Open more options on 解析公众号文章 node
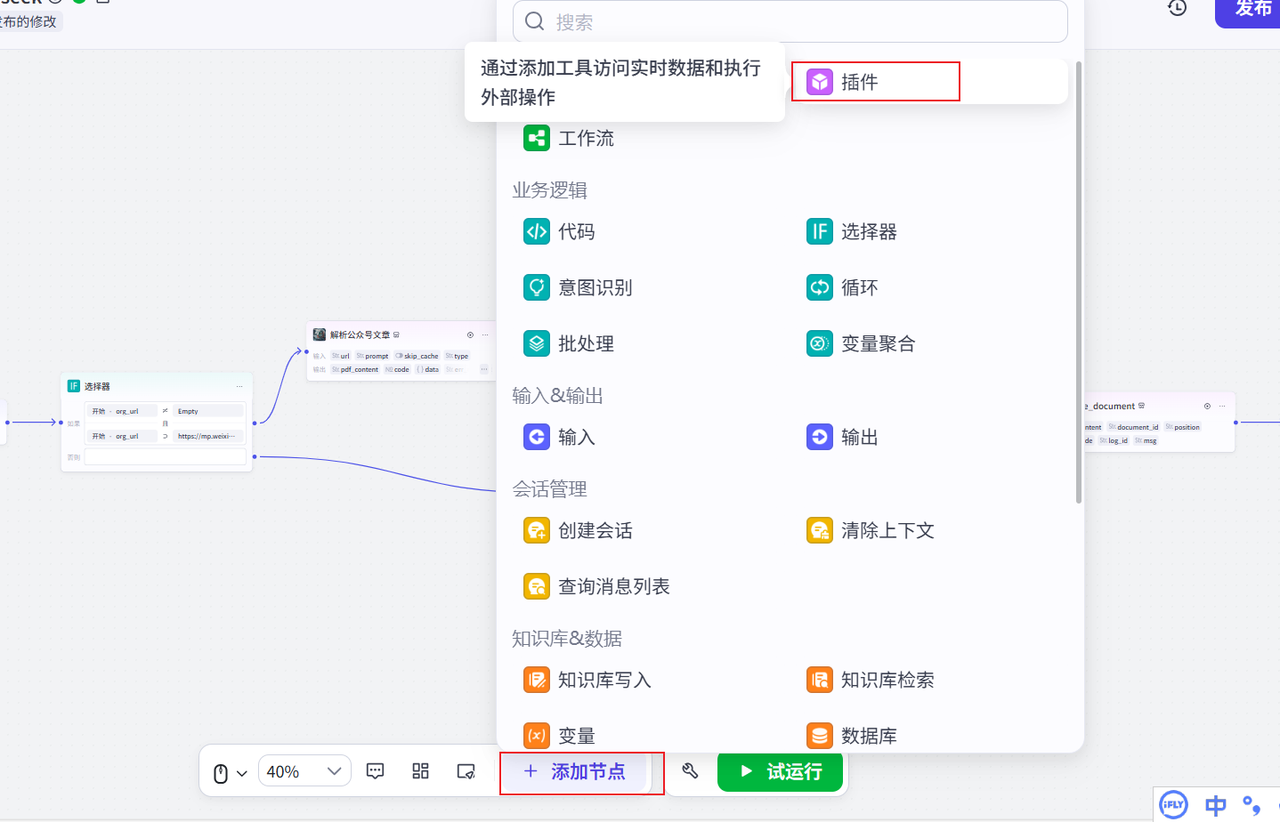 485,335
